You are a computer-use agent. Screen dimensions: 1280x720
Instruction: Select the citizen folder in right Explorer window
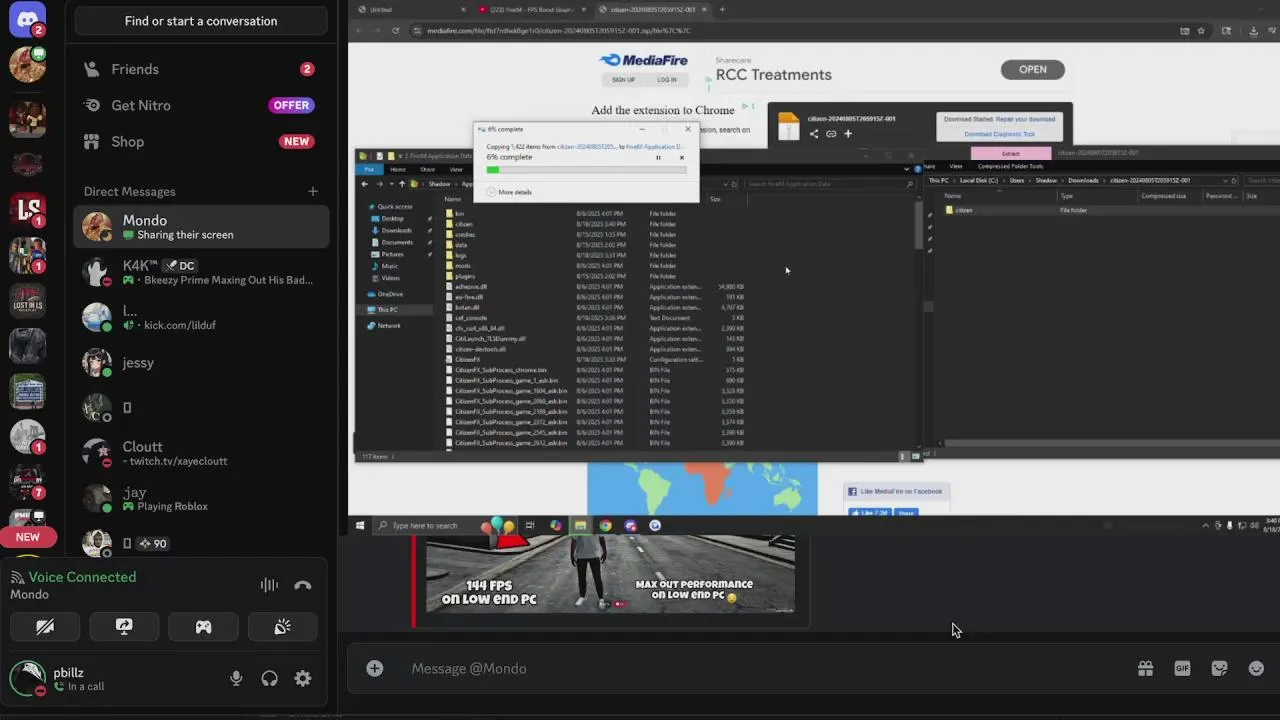coord(963,210)
